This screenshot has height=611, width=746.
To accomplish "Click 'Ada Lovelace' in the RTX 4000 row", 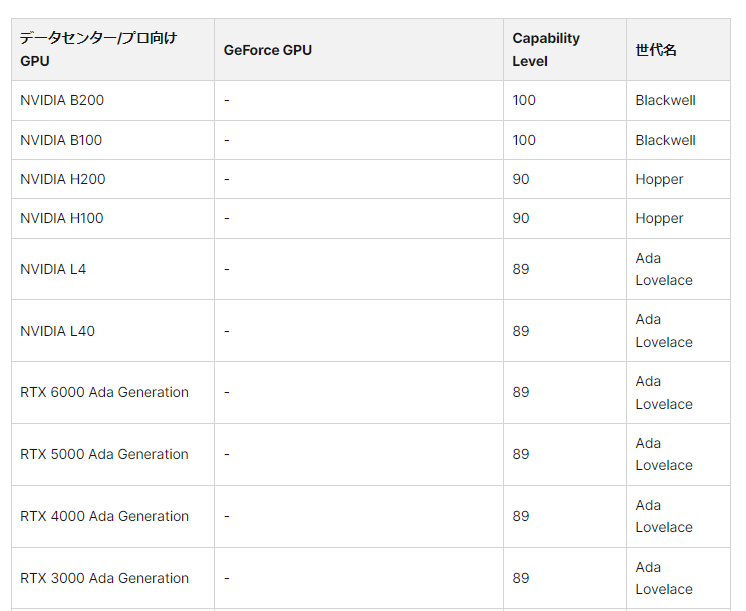I will 664,516.
